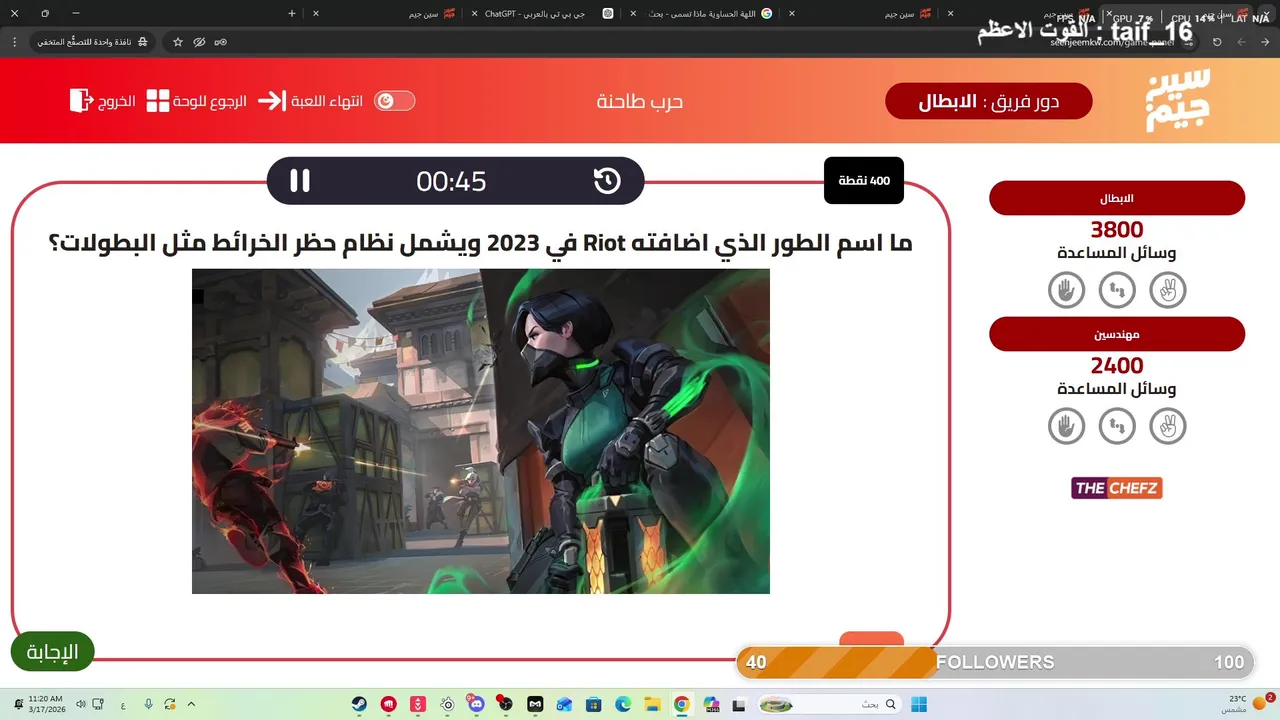This screenshot has width=1280, height=720.
Task: Reveal the answer with الإجابة button
Action: point(52,652)
